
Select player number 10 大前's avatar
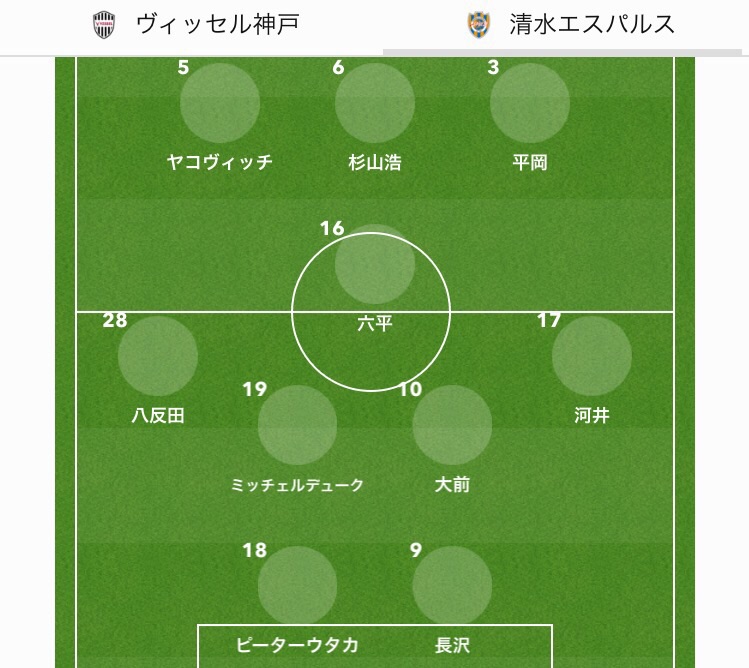452,425
